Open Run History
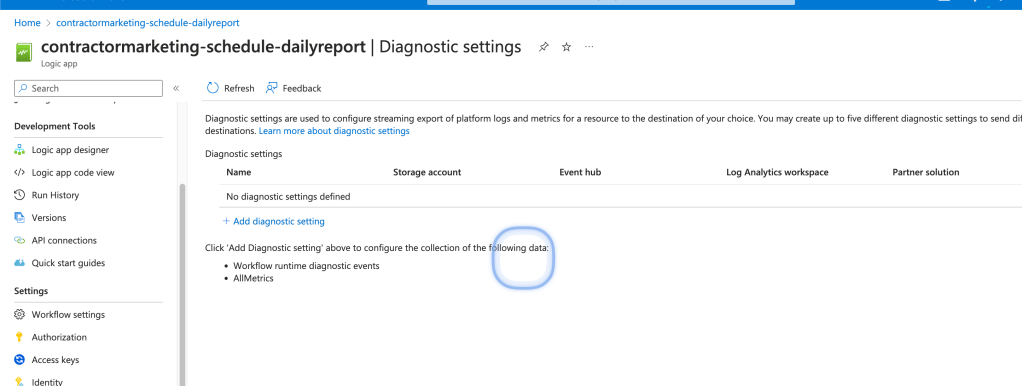The width and height of the screenshot is (1022, 386). tap(55, 195)
